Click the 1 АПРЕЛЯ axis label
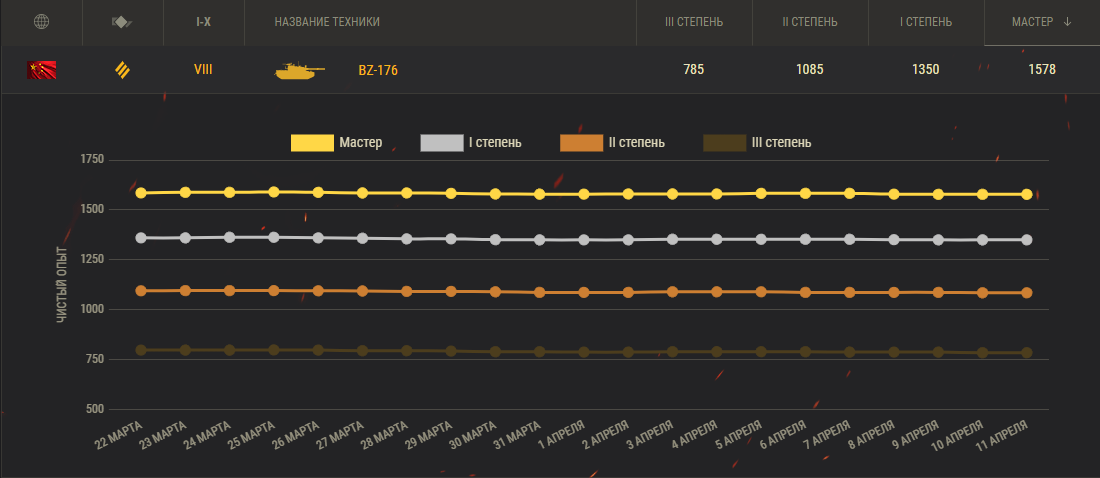 coord(560,436)
